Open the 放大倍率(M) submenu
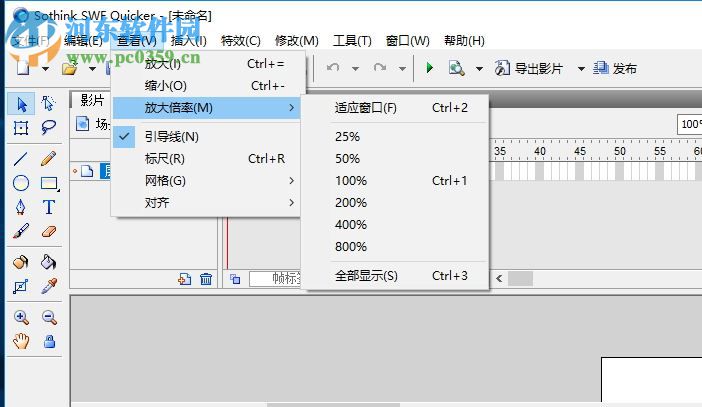Screen dimensions: 702x407 pos(206,108)
